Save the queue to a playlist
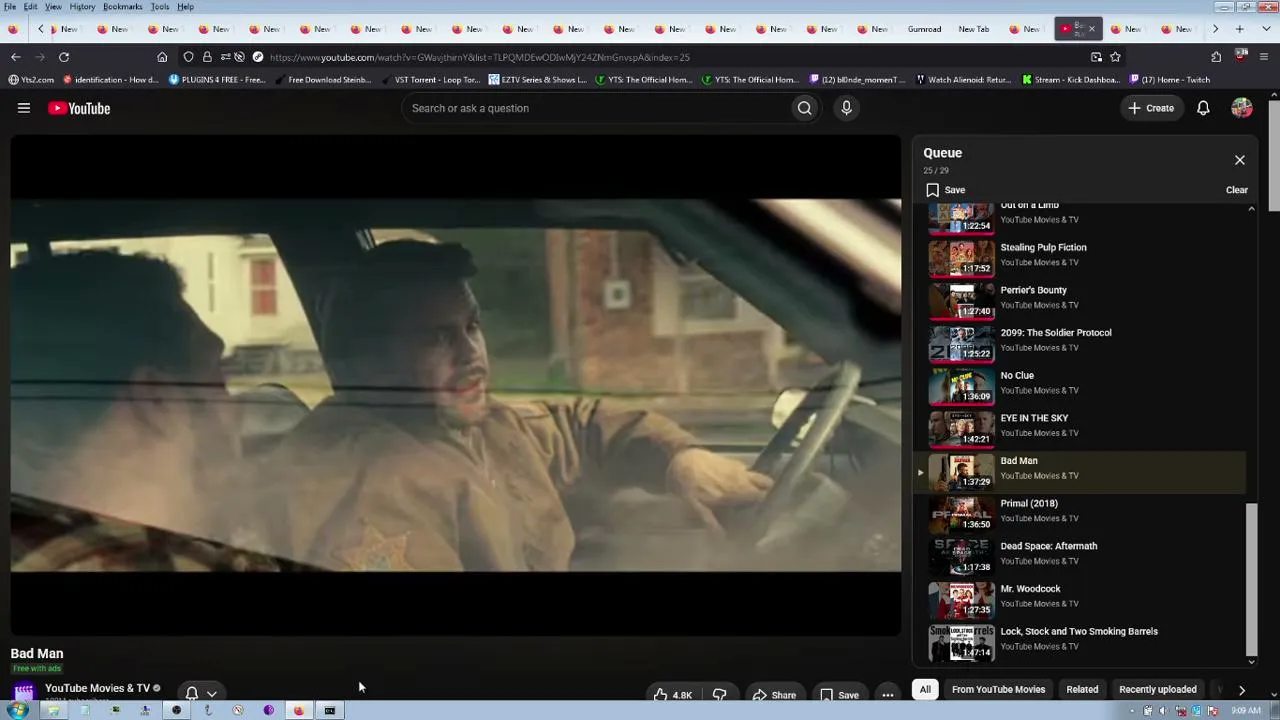The width and height of the screenshot is (1280, 720). click(945, 190)
